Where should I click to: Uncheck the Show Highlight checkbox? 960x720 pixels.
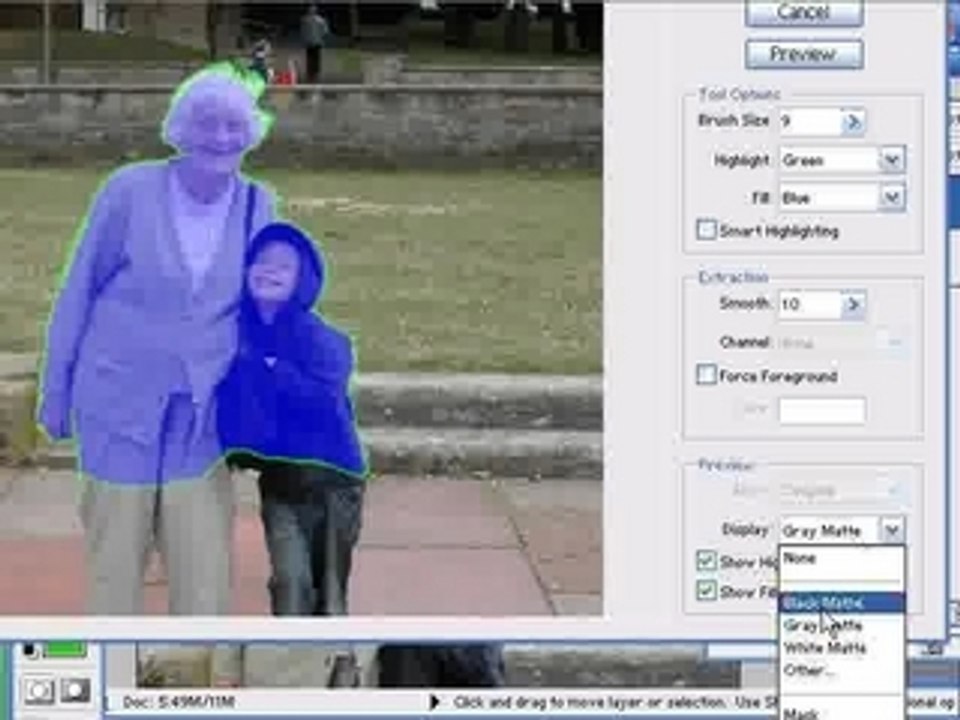pyautogui.click(x=706, y=560)
